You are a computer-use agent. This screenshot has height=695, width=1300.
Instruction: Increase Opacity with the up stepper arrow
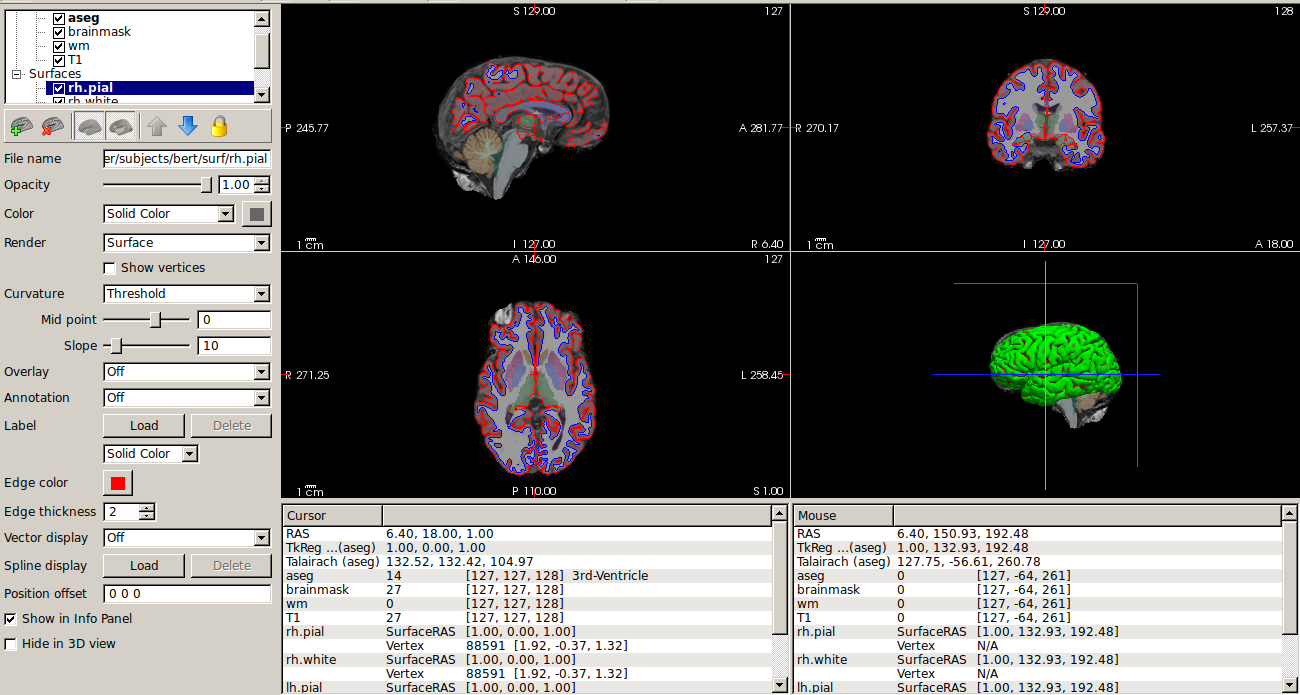[x=262, y=181]
